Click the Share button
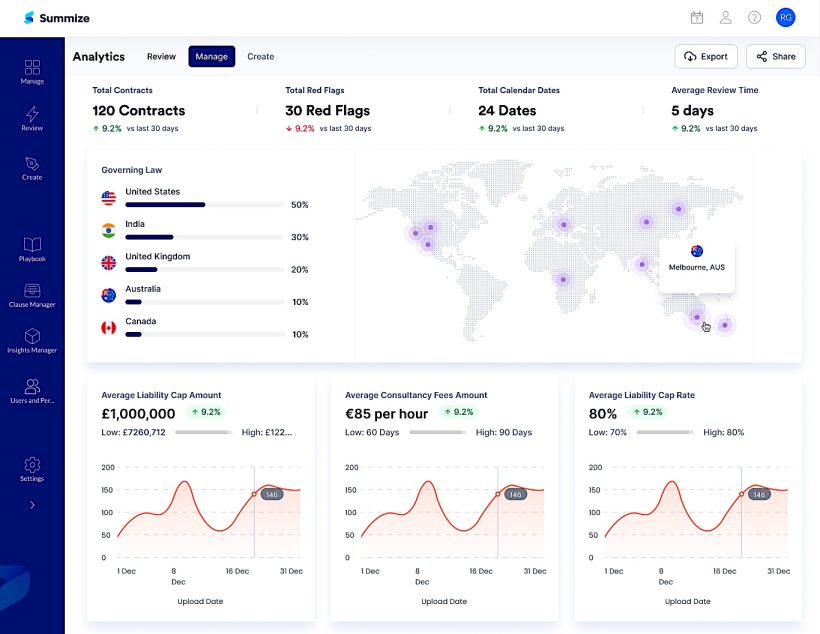This screenshot has height=634, width=820. pyautogui.click(x=775, y=56)
